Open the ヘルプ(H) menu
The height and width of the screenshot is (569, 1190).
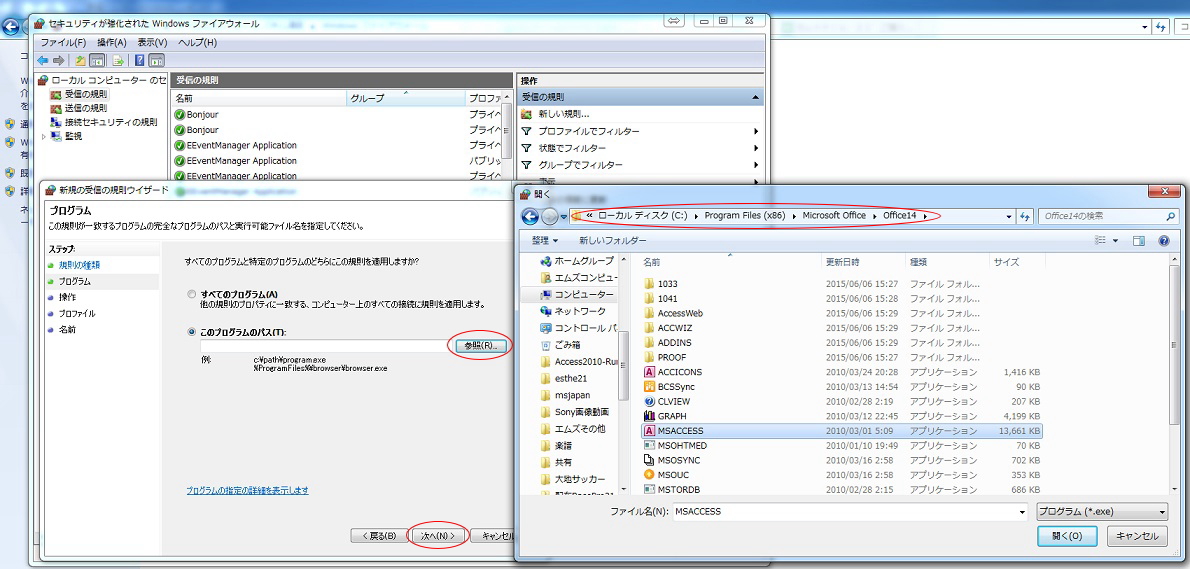point(197,42)
